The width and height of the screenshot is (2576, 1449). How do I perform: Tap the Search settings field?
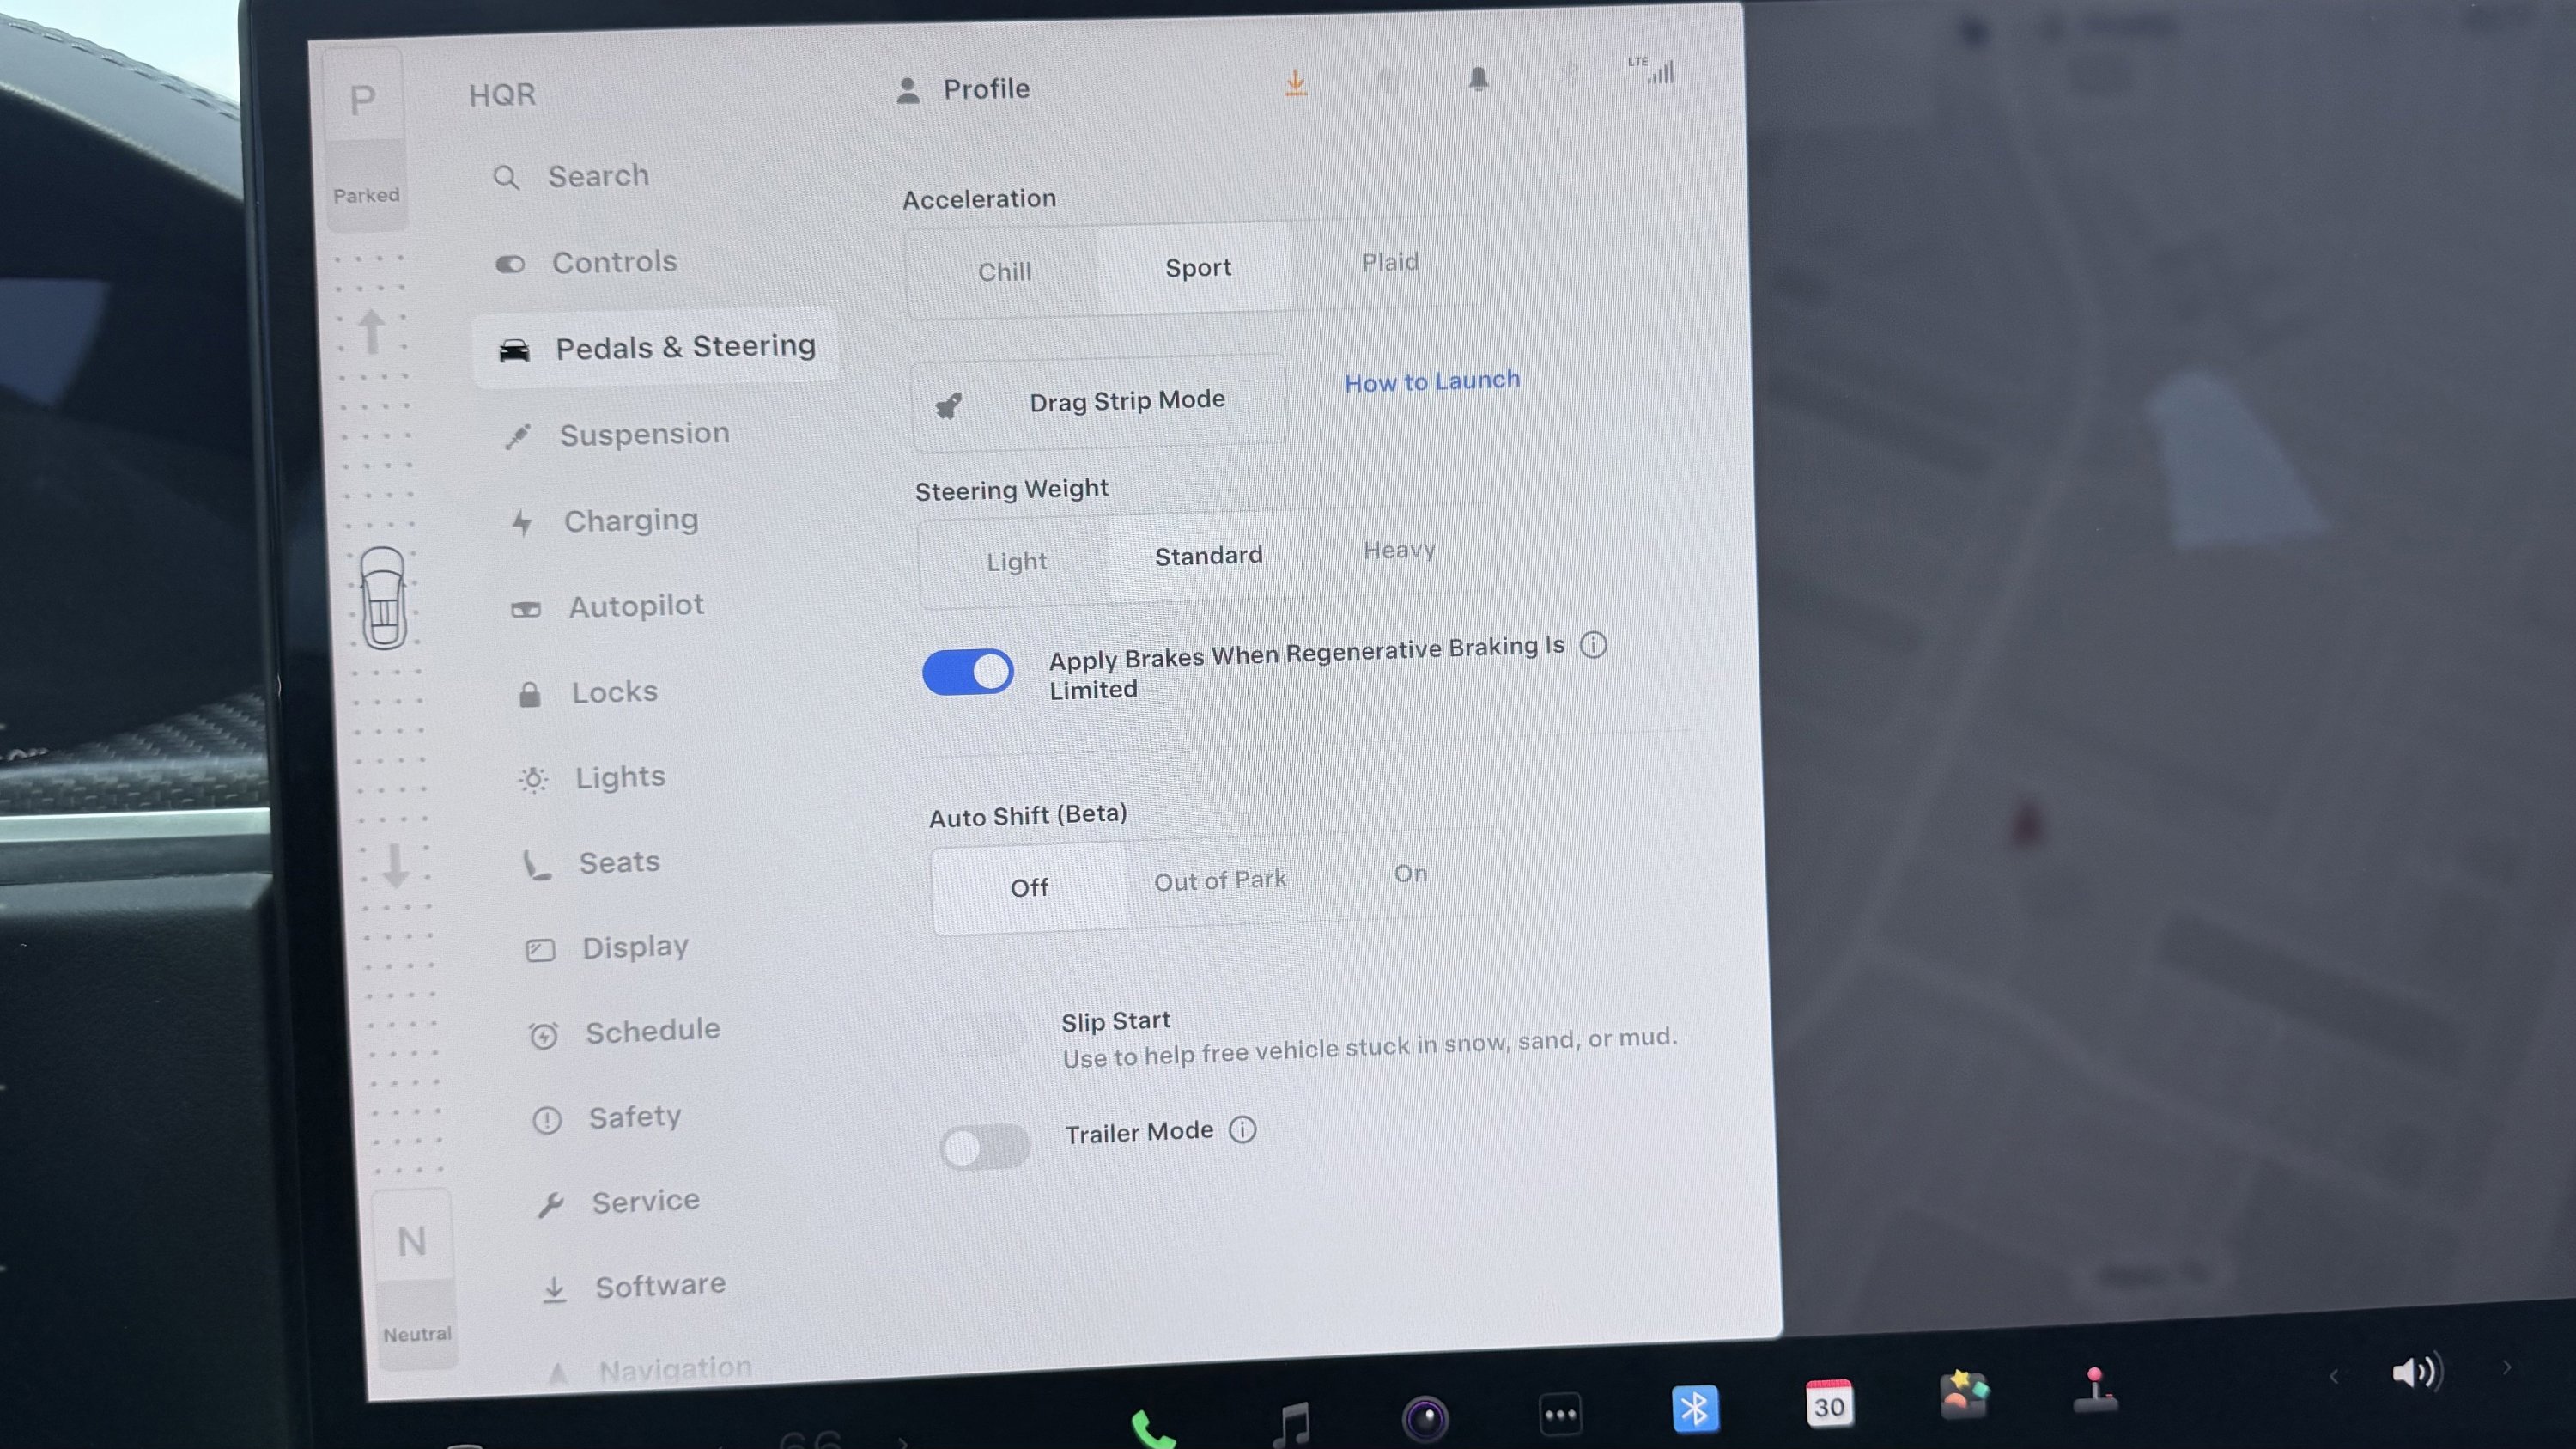[598, 176]
